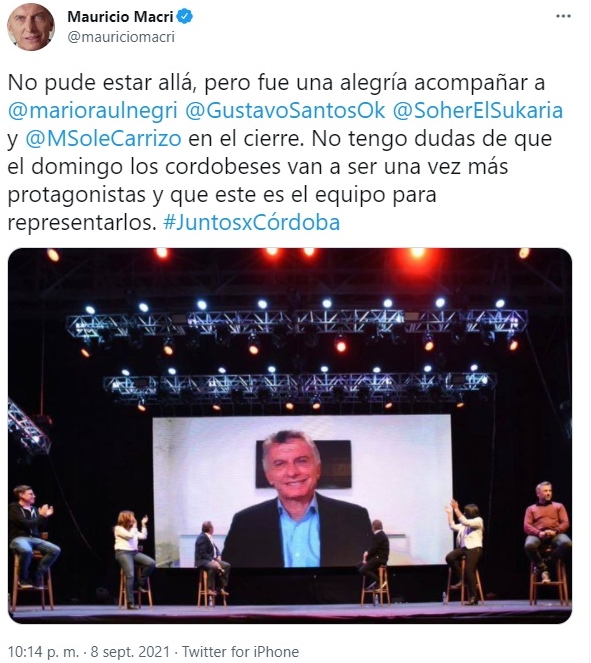
Task: Click the giant video screen showing Macri
Action: (x=302, y=491)
